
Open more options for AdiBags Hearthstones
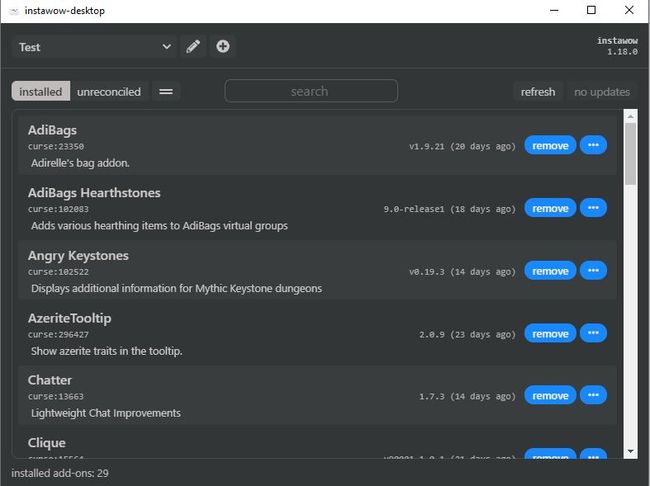pos(593,208)
